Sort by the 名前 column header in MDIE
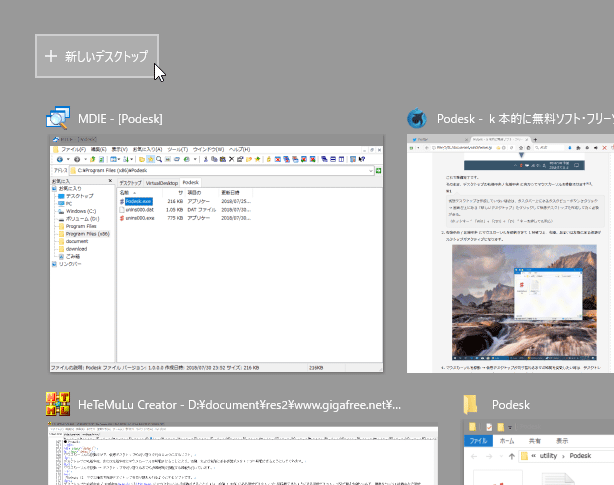Image resolution: width=614 pixels, height=485 pixels. pyautogui.click(x=140, y=193)
